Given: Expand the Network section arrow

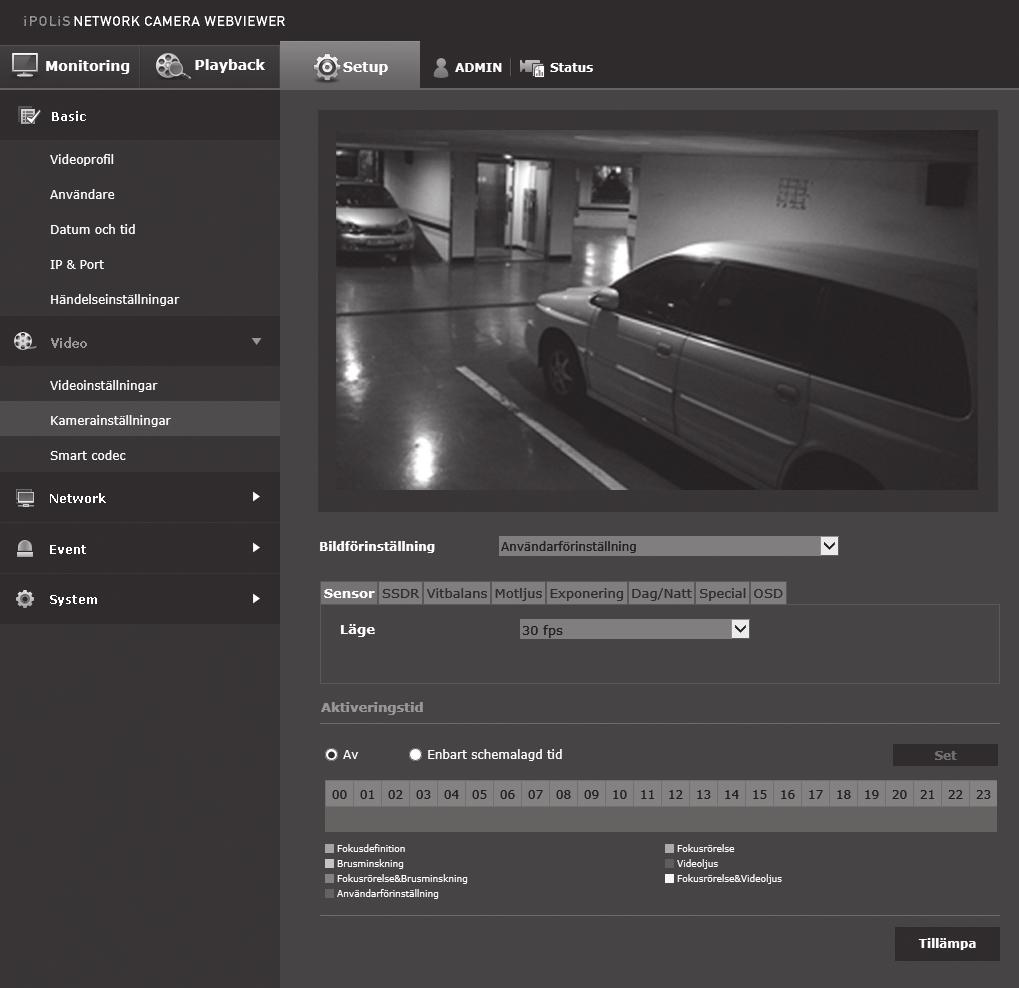Looking at the screenshot, I should pos(256,497).
